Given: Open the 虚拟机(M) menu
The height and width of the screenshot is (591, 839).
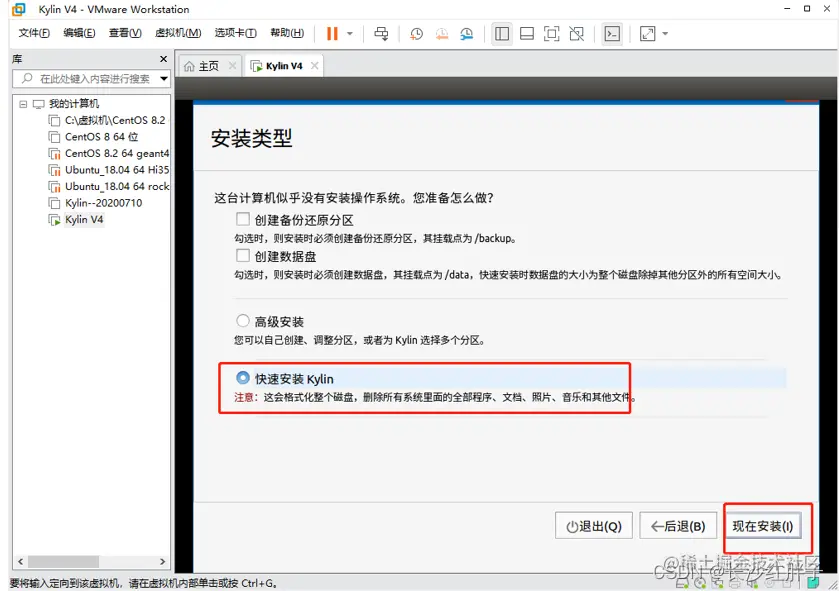Looking at the screenshot, I should 178,32.
